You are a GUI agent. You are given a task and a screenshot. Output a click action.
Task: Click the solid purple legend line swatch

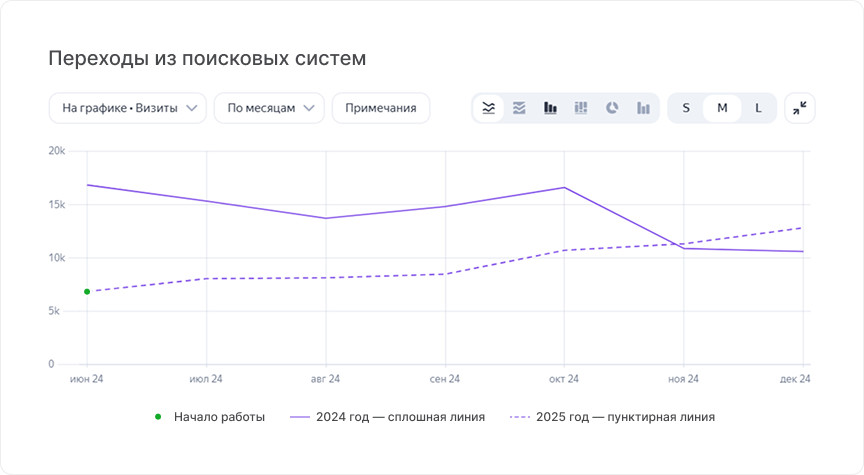[300, 418]
